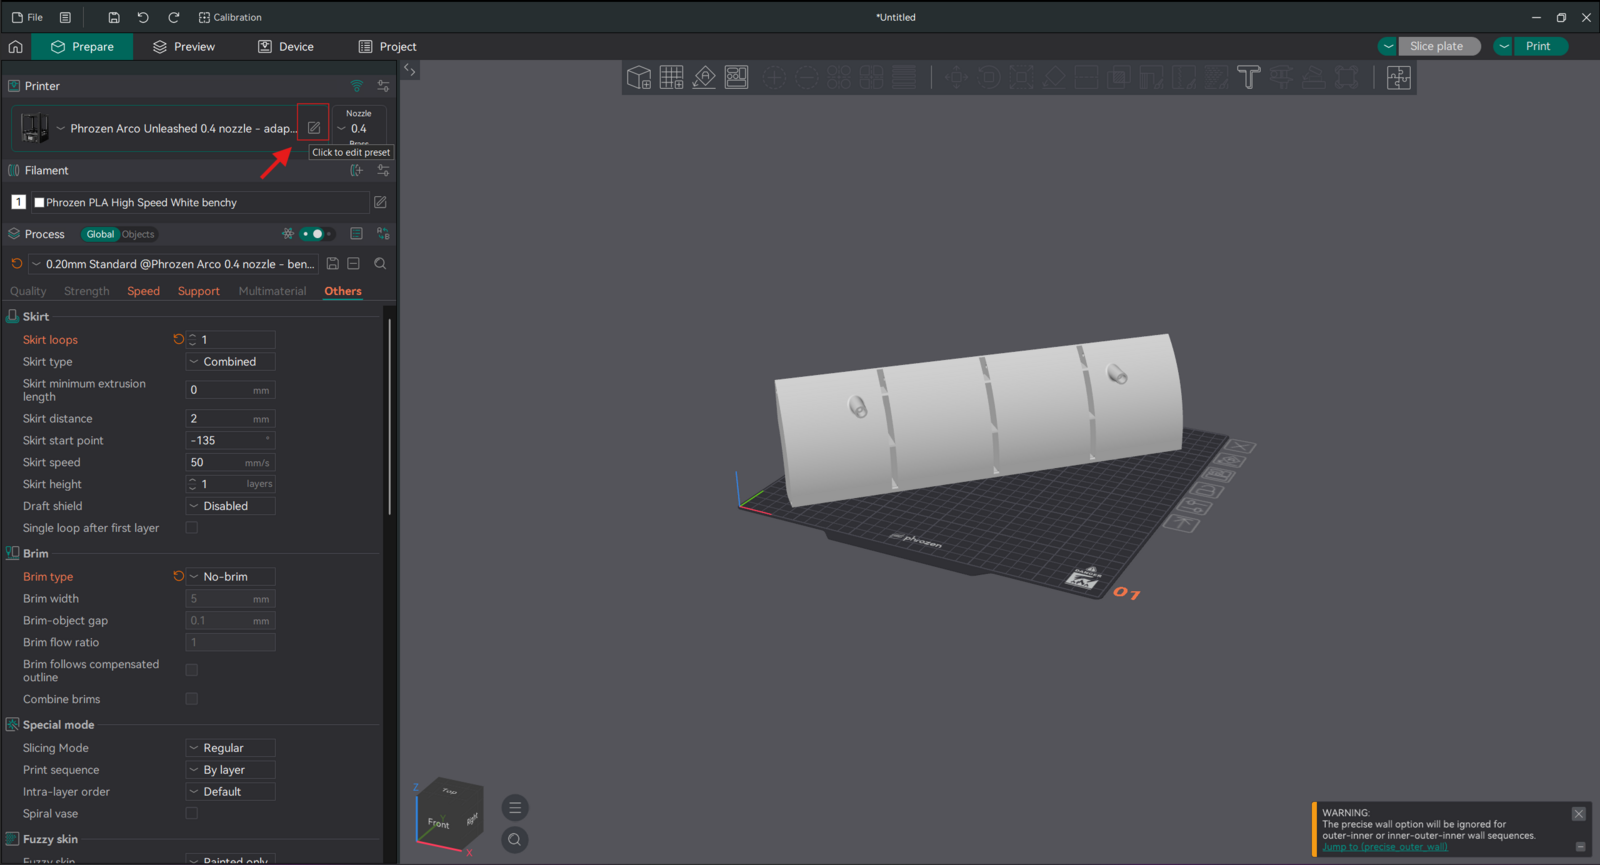Viewport: 1600px width, 865px height.
Task: Switch to the Preview tab
Action: tap(184, 46)
